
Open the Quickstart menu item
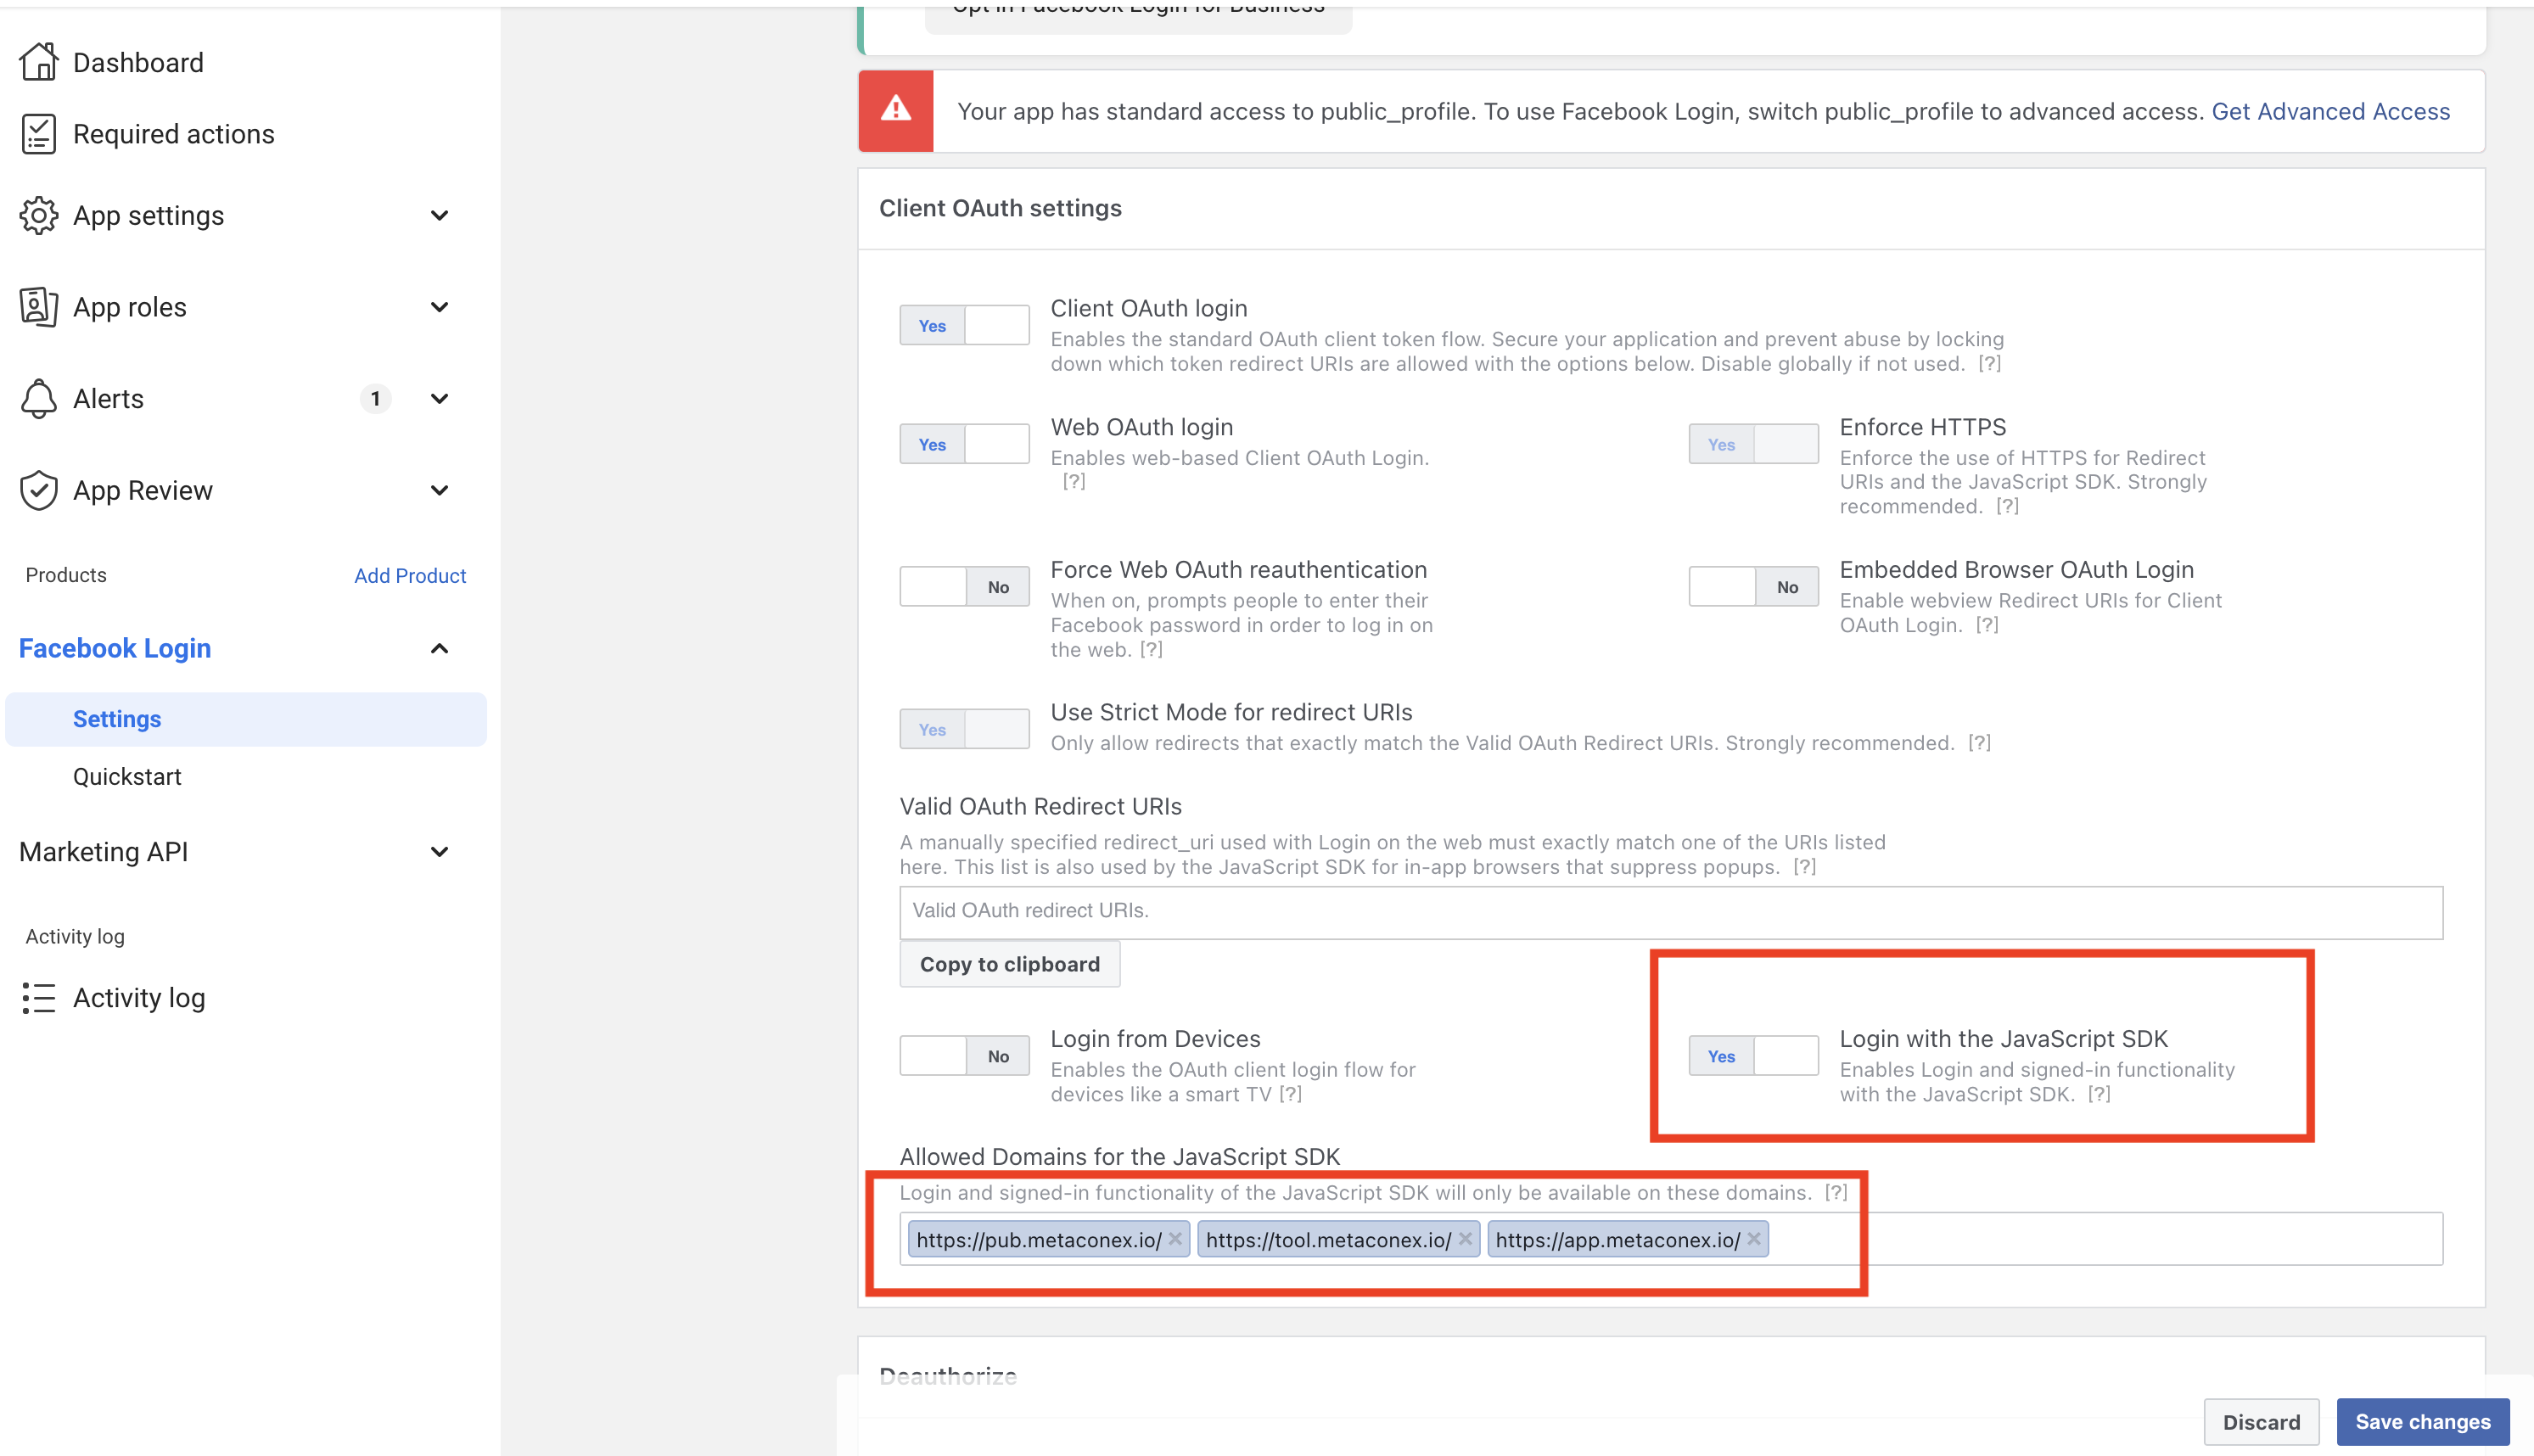127,777
